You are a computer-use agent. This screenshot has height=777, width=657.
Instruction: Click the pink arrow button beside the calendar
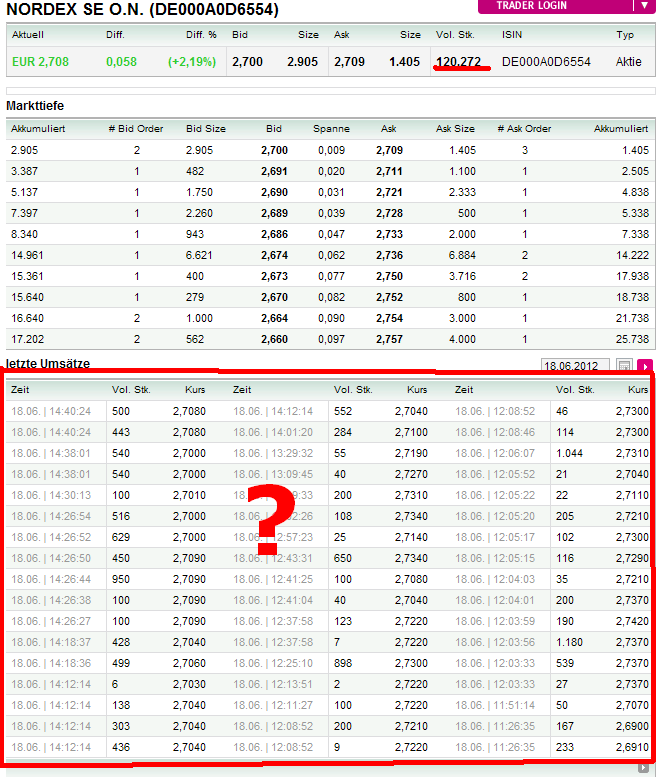coord(645,366)
